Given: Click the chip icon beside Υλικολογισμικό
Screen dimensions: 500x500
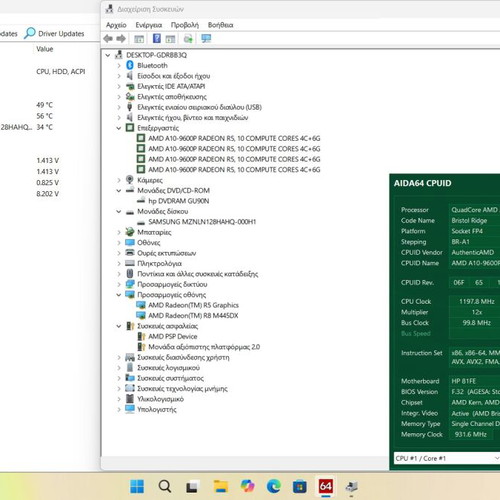Looking at the screenshot, I should [130, 399].
